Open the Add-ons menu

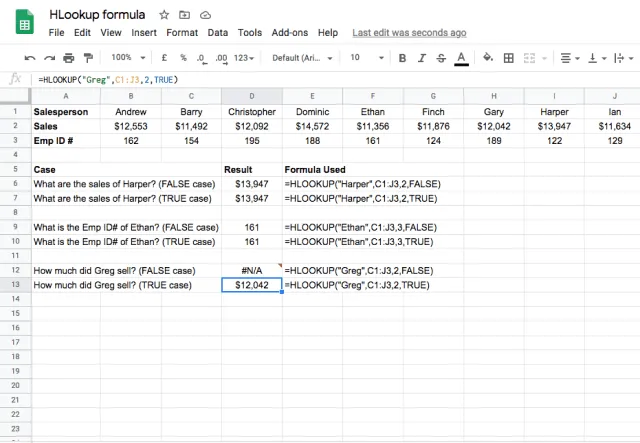(x=290, y=33)
